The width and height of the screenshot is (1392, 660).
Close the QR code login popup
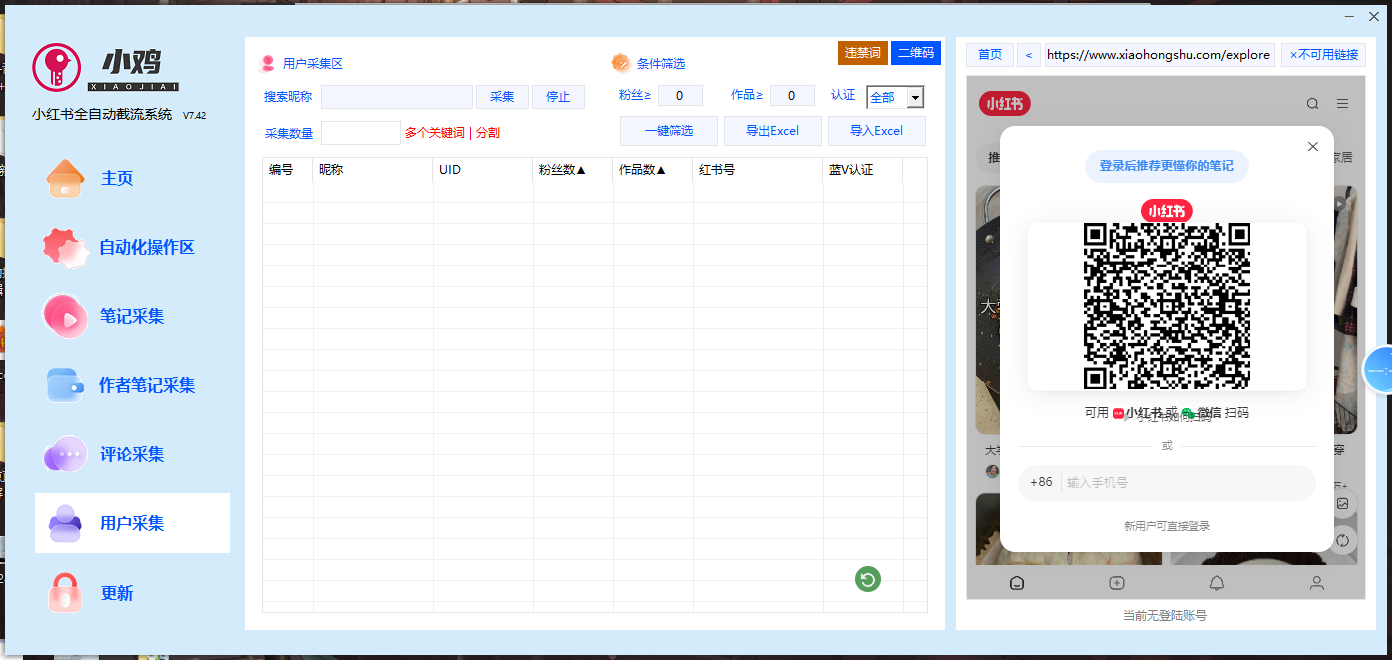coord(1312,147)
